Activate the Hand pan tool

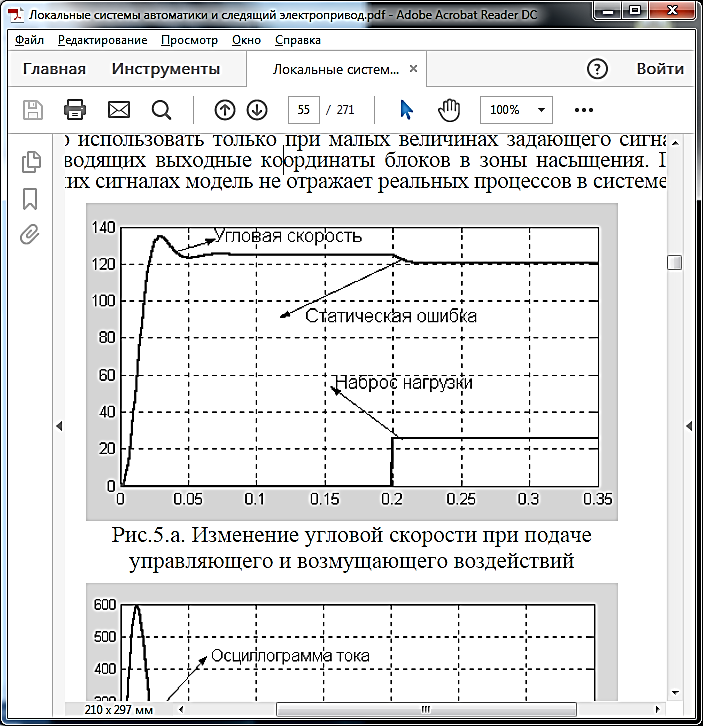(448, 109)
